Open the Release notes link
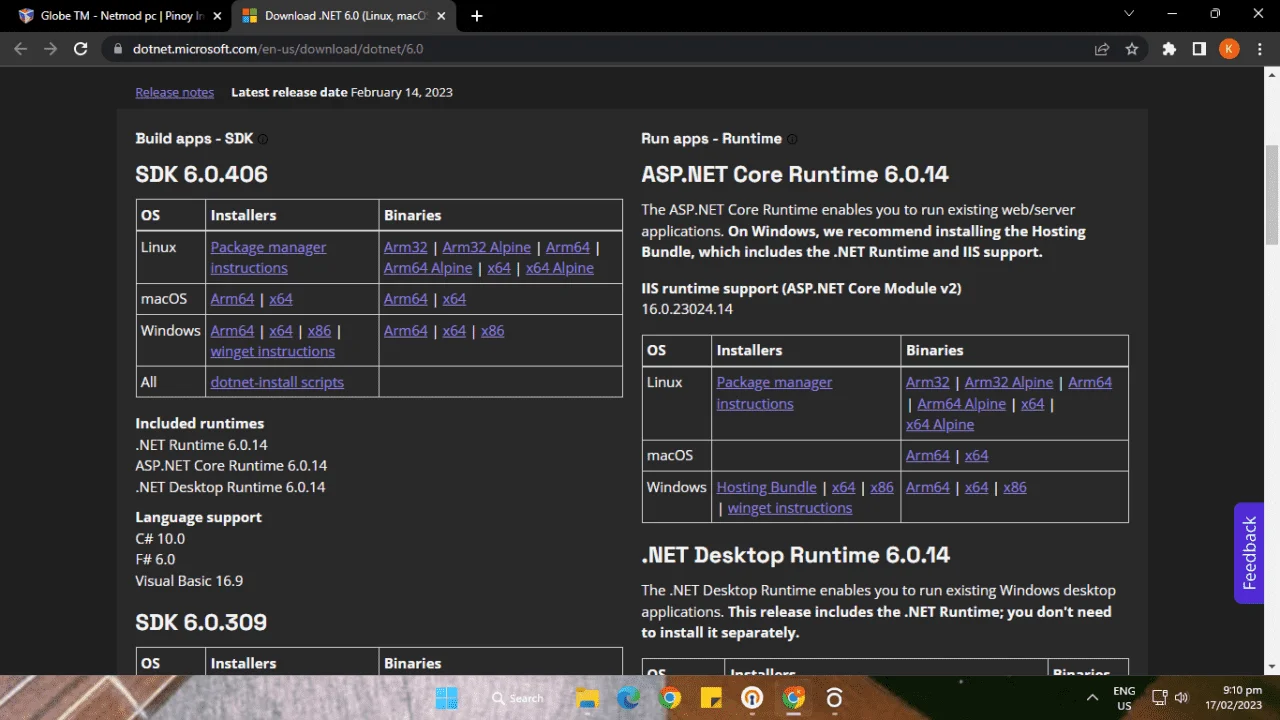1280x720 pixels. (x=175, y=92)
